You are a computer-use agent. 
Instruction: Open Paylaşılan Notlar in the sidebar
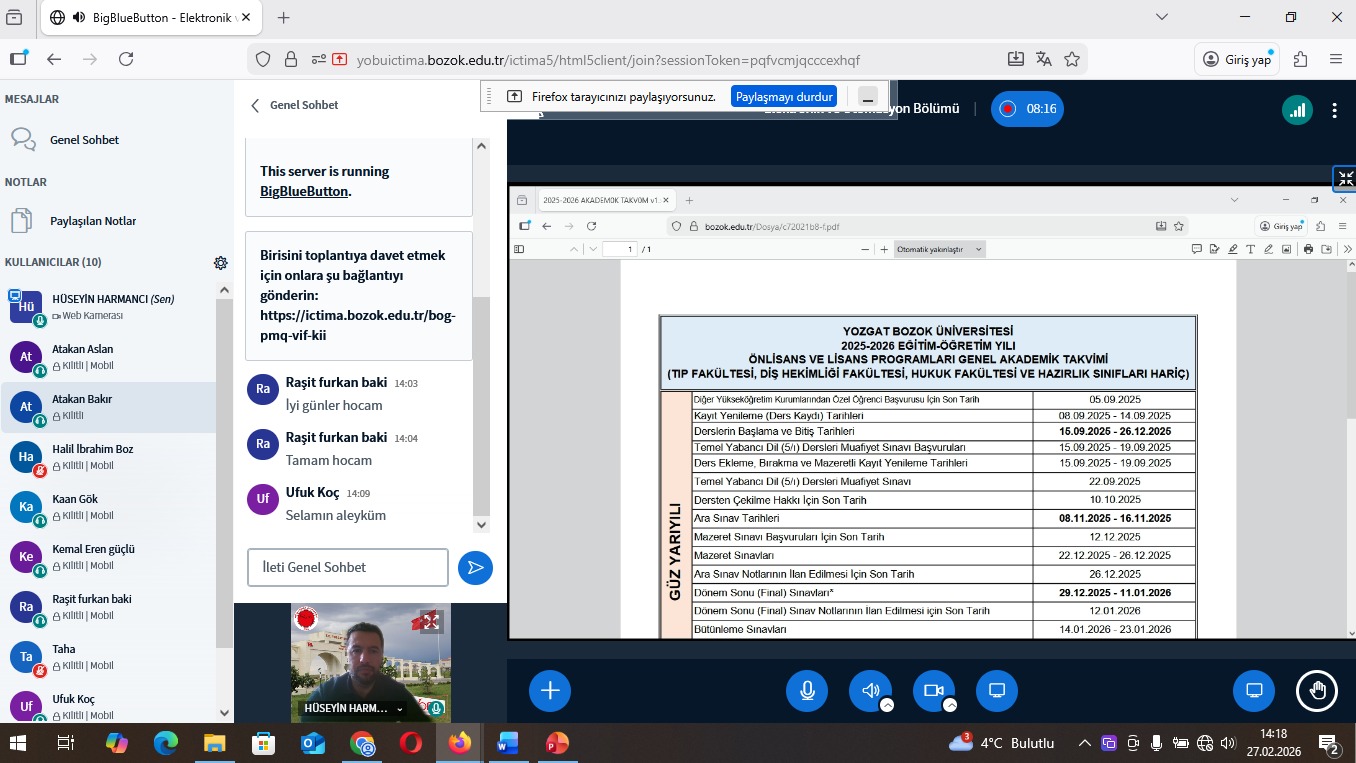[x=92, y=221]
